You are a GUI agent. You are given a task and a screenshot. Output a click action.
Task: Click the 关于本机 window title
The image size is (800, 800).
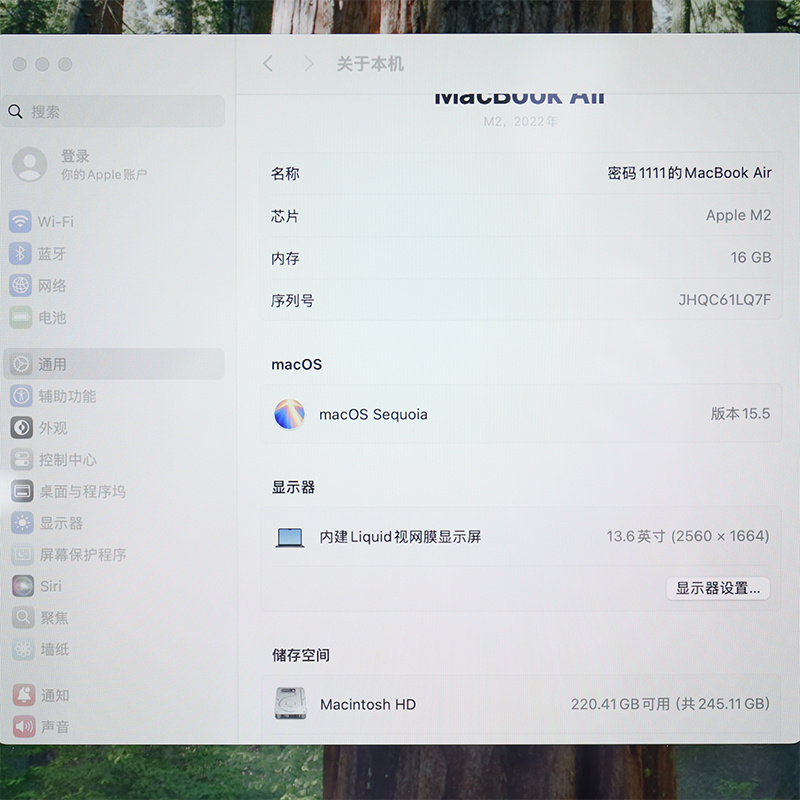(370, 64)
